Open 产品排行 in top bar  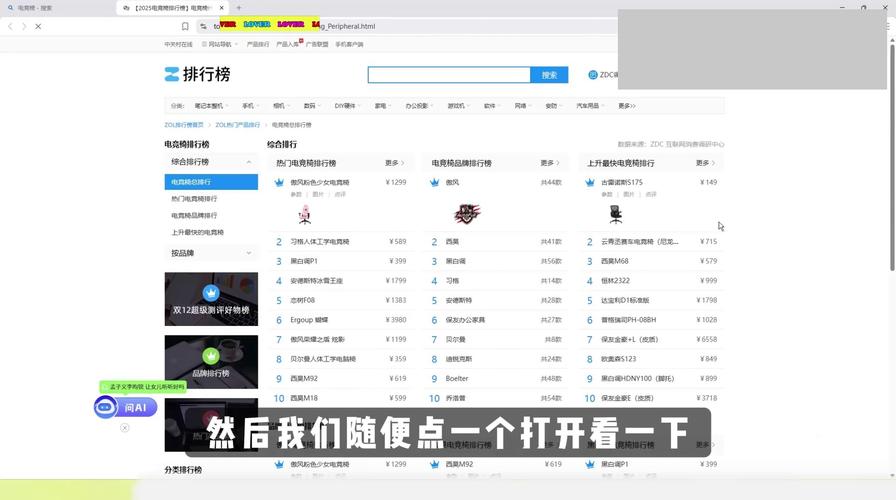258,44
